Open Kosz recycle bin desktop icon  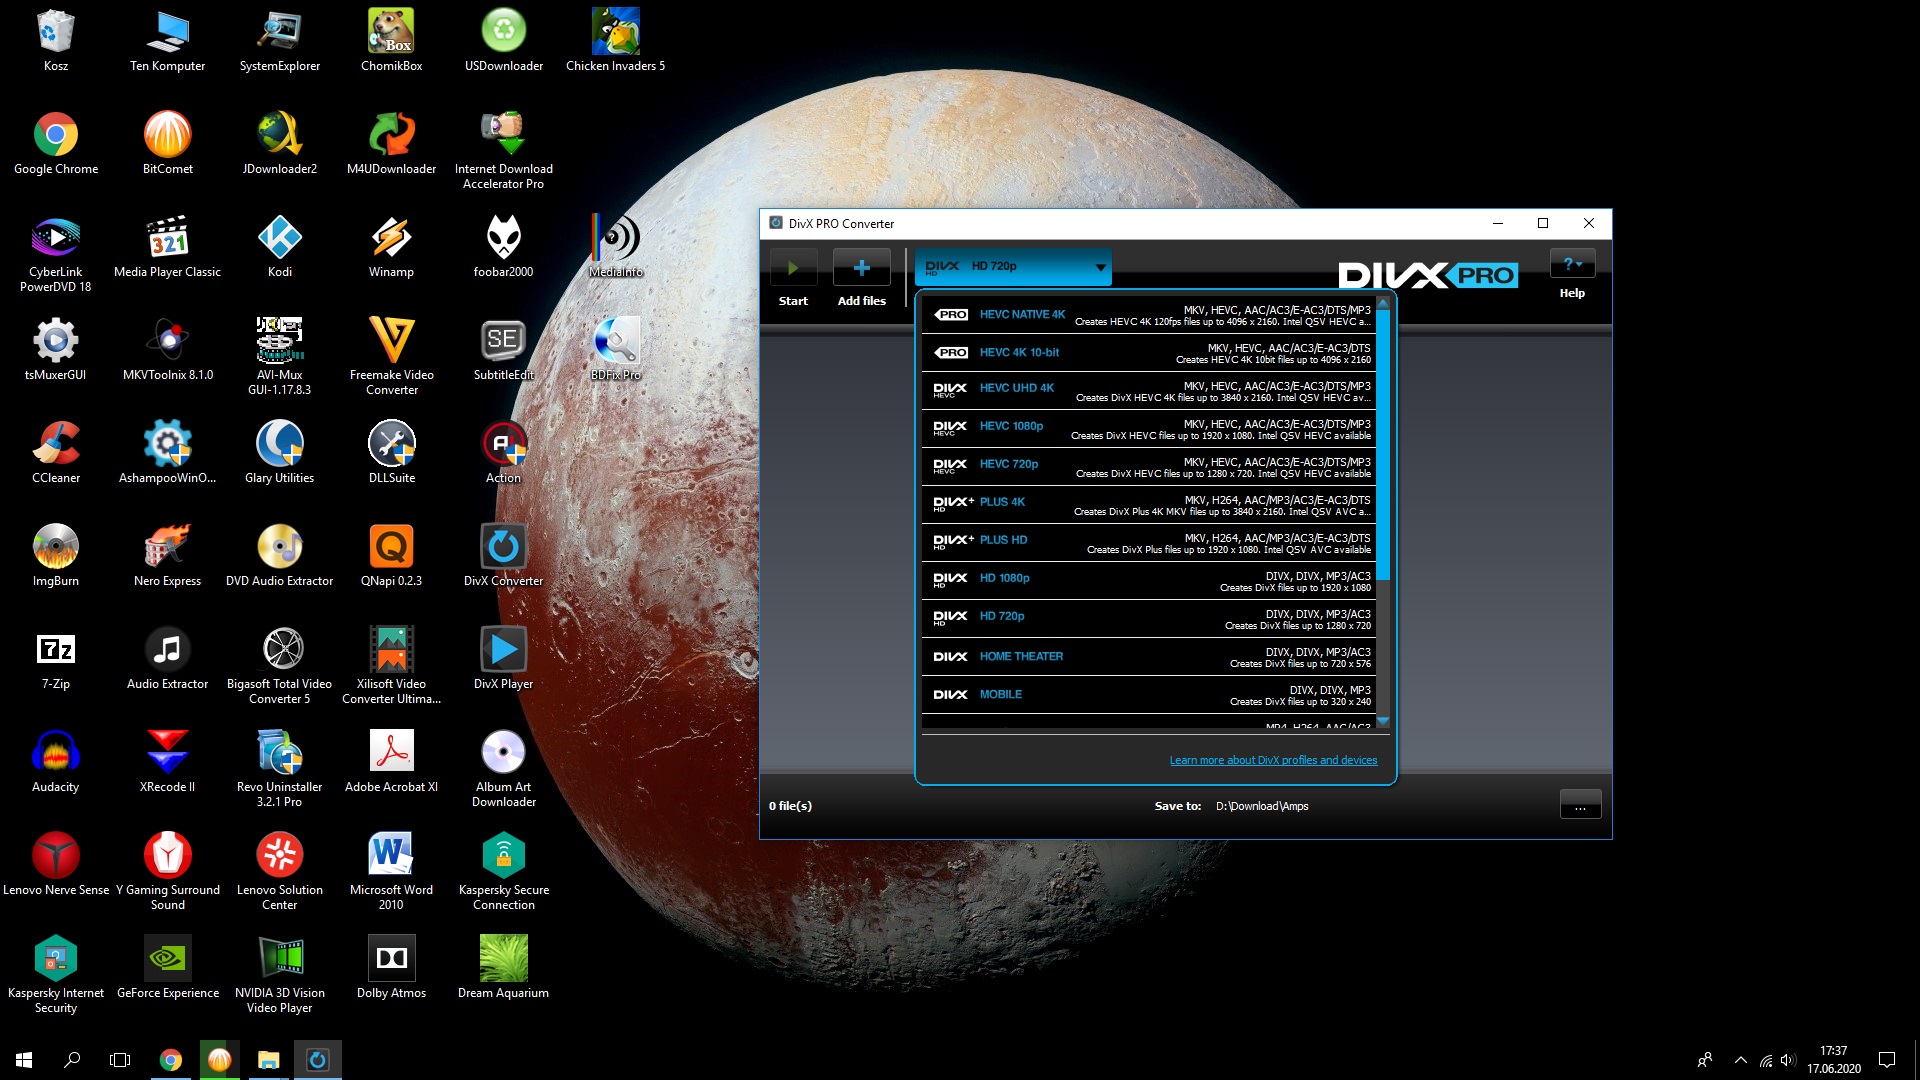tap(56, 41)
